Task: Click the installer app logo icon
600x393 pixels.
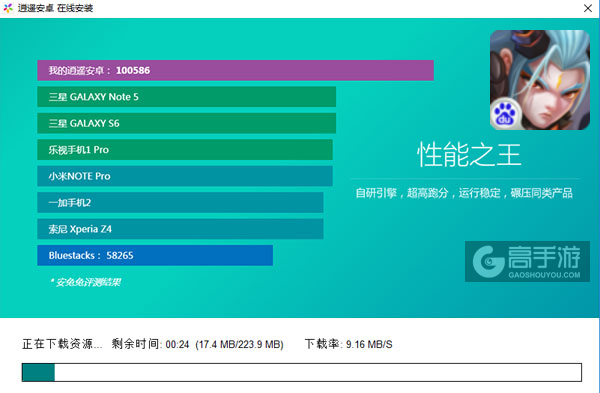Action: click(8, 8)
